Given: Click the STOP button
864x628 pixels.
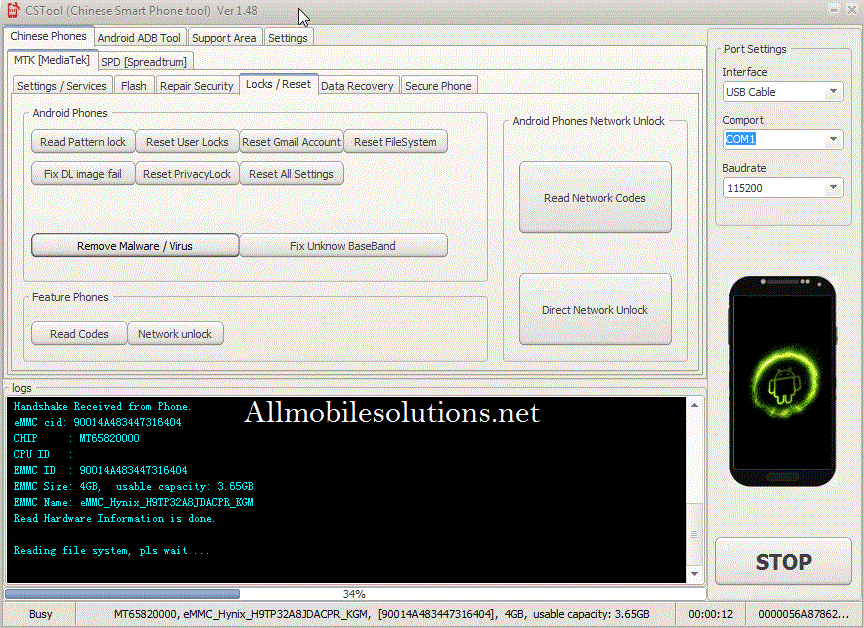Looking at the screenshot, I should 783,561.
